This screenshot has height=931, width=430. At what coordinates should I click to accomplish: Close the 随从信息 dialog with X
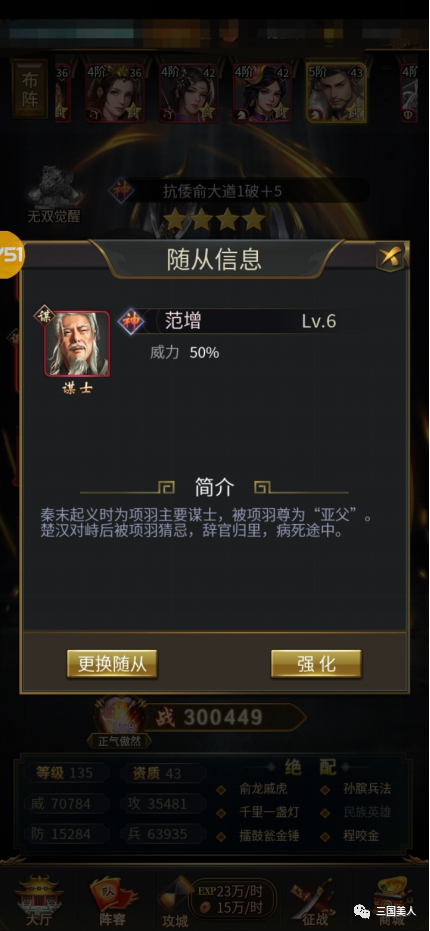tap(391, 257)
